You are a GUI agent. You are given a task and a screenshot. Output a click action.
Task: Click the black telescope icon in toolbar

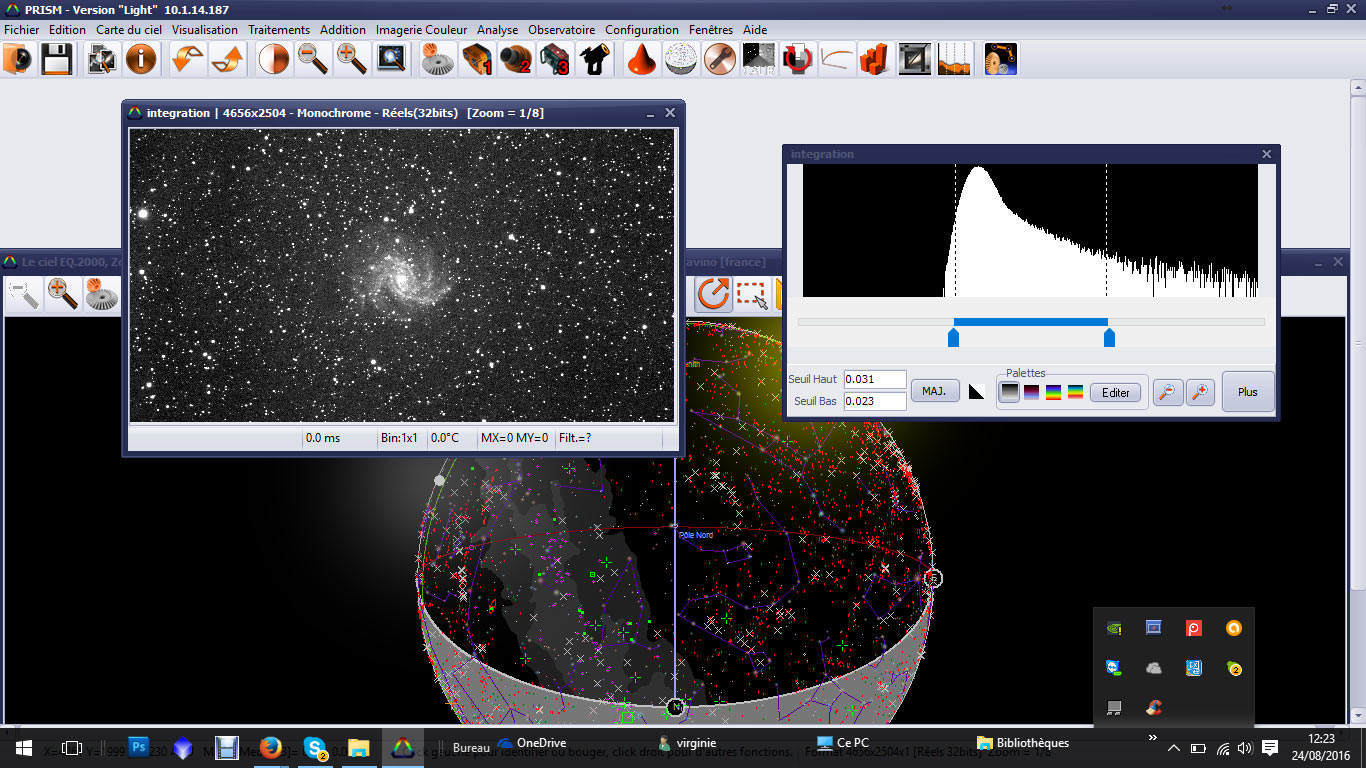tap(595, 60)
